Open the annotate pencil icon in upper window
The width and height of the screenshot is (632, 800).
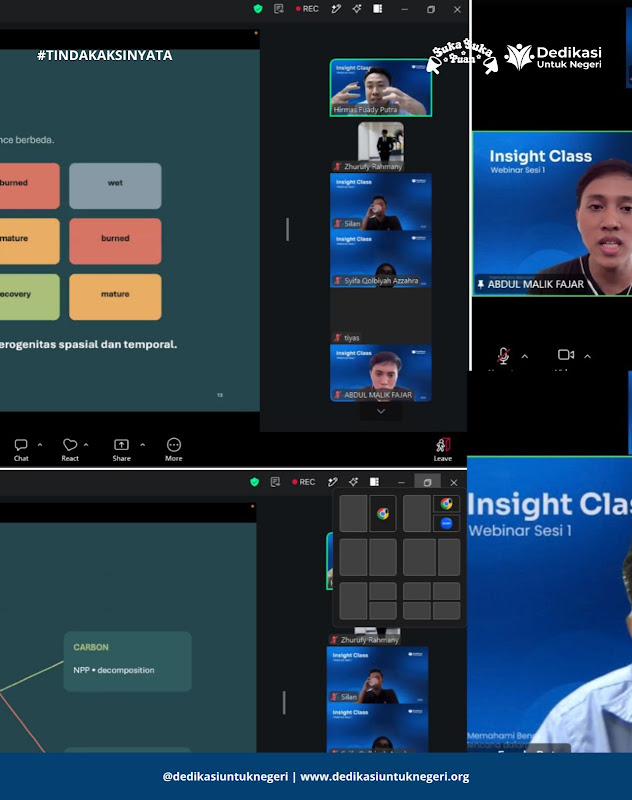pos(336,9)
